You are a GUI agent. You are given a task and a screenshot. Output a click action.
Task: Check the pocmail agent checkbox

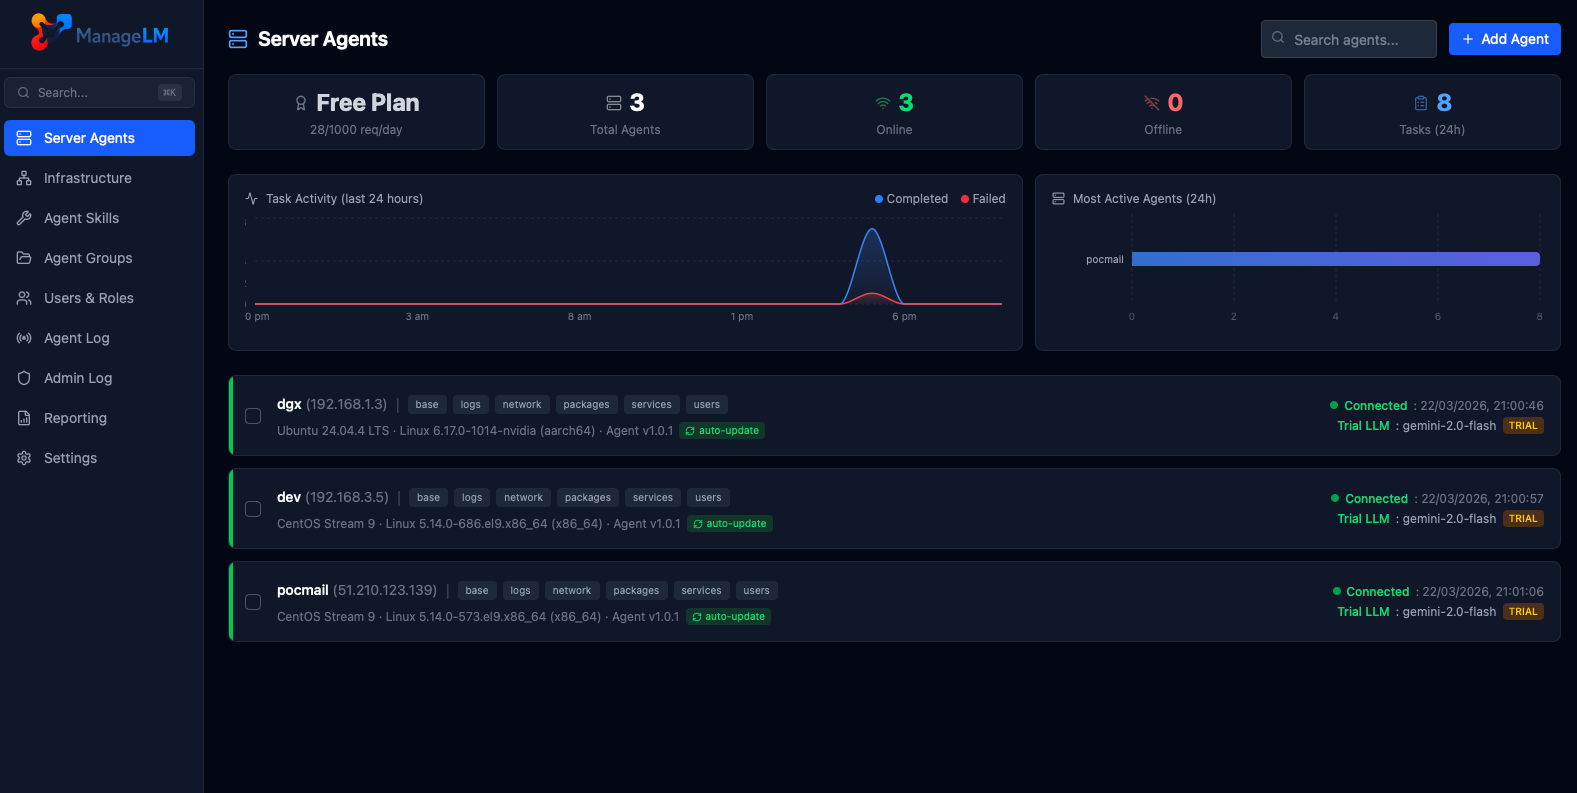pos(253,602)
